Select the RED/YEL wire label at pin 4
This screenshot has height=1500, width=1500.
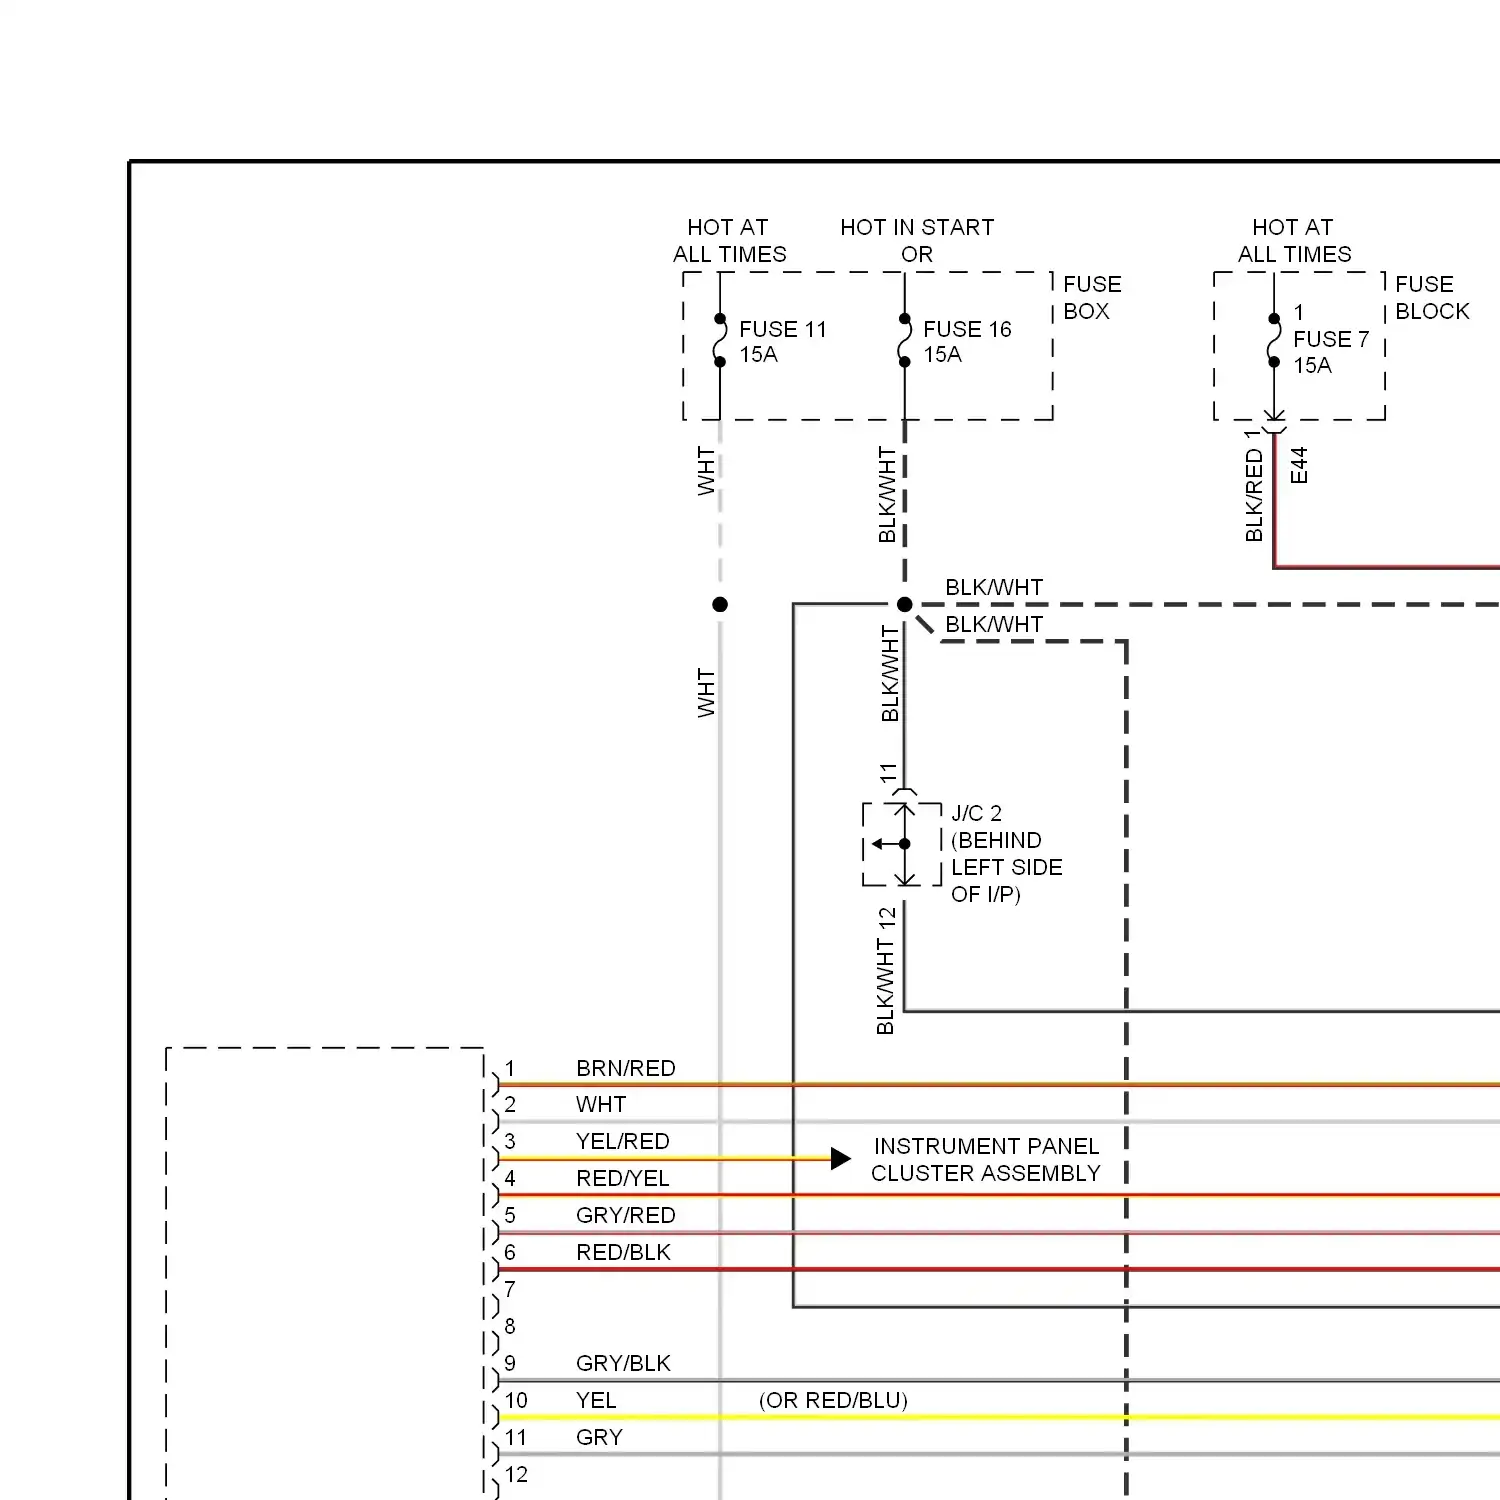(x=622, y=1178)
